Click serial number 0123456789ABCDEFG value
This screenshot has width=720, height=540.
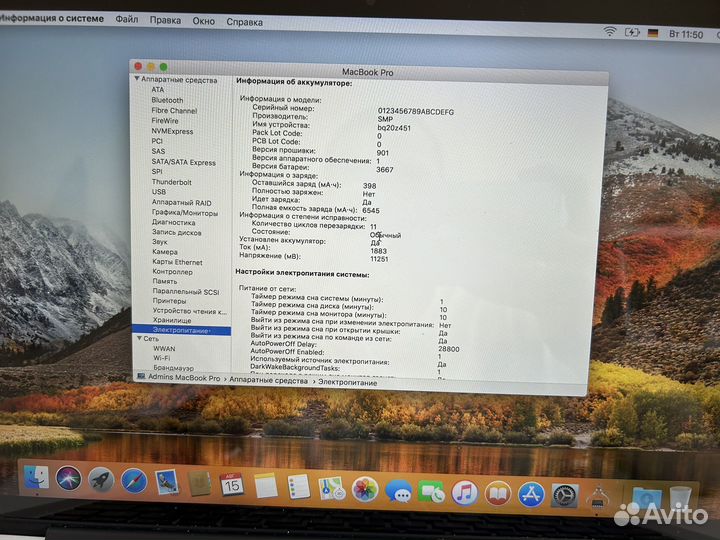tap(416, 112)
